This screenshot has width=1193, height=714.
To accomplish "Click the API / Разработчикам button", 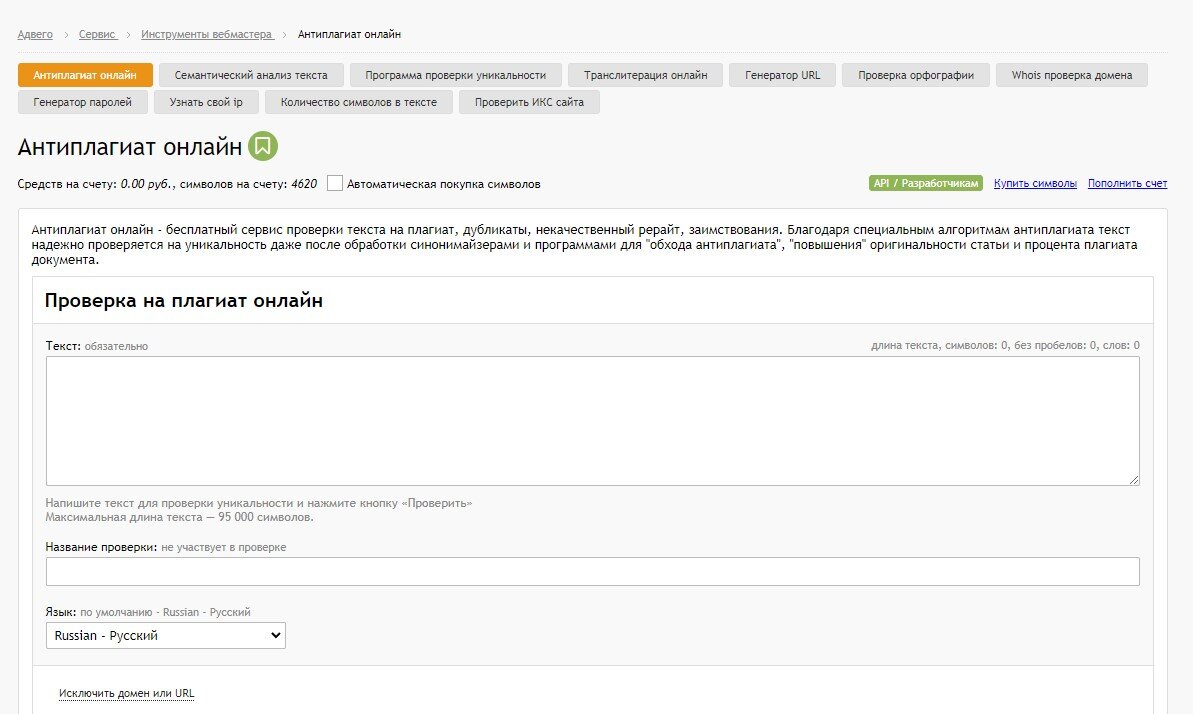I will tap(926, 183).
